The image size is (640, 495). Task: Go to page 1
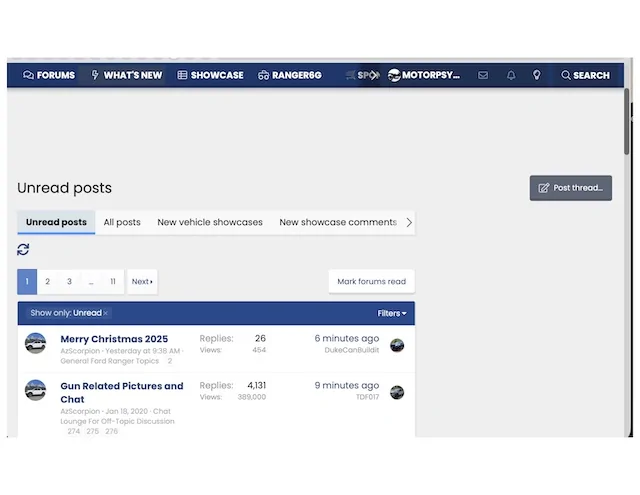[x=27, y=282]
